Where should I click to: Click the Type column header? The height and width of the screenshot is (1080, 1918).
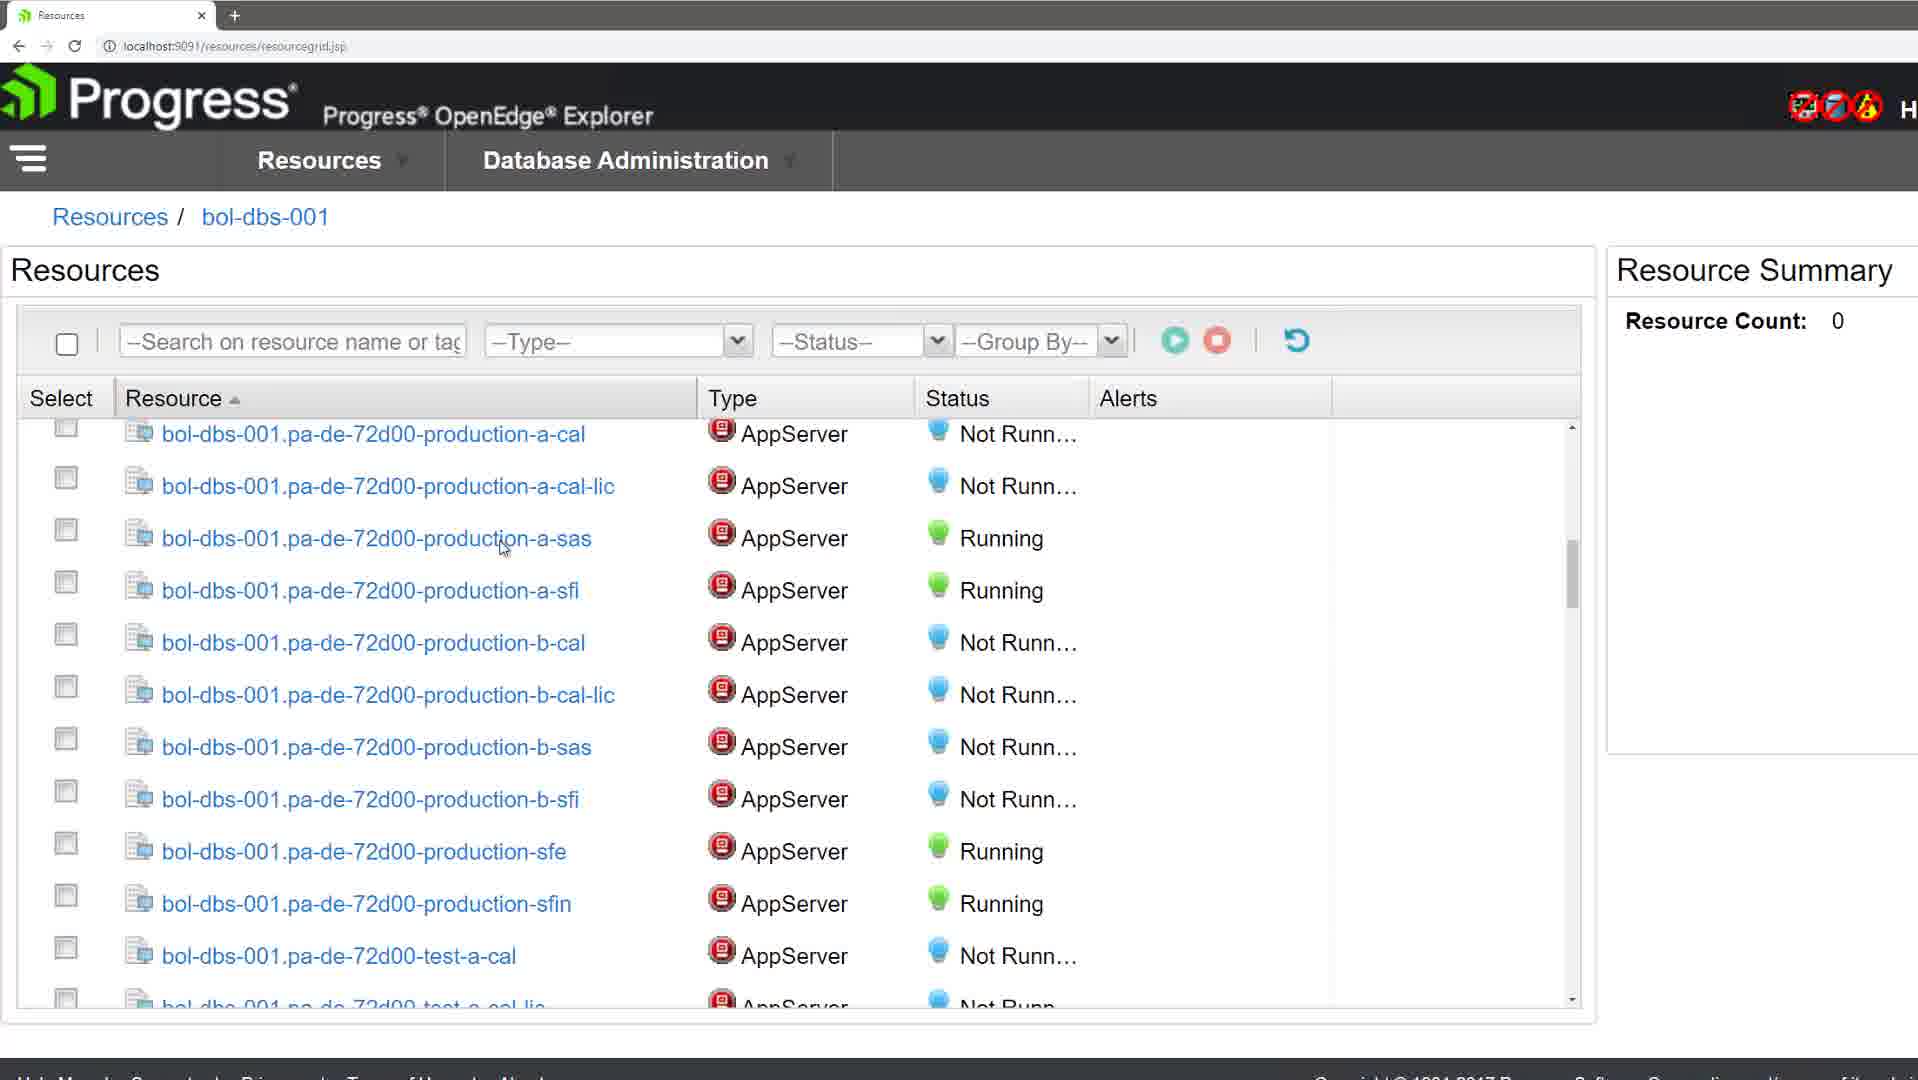click(806, 398)
